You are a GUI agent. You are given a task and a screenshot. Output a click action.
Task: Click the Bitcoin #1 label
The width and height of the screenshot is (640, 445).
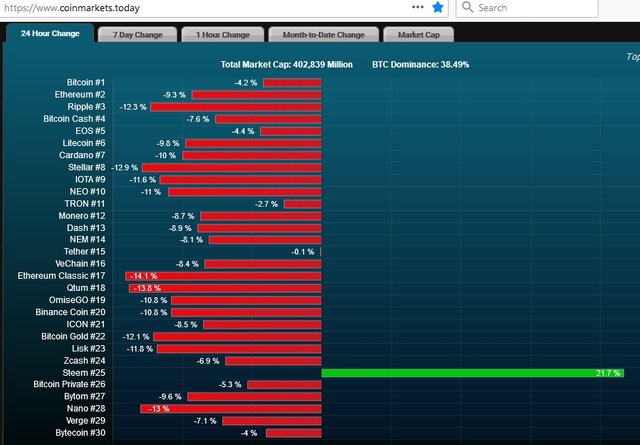86,82
